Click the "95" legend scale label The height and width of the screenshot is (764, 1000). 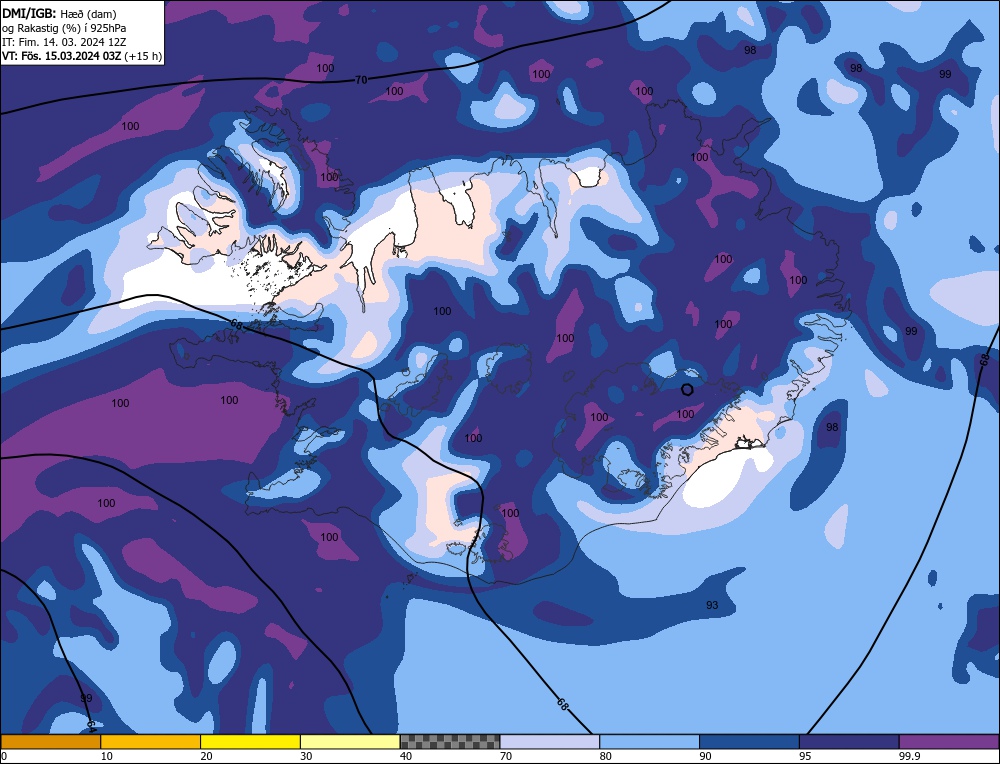pyautogui.click(x=805, y=756)
